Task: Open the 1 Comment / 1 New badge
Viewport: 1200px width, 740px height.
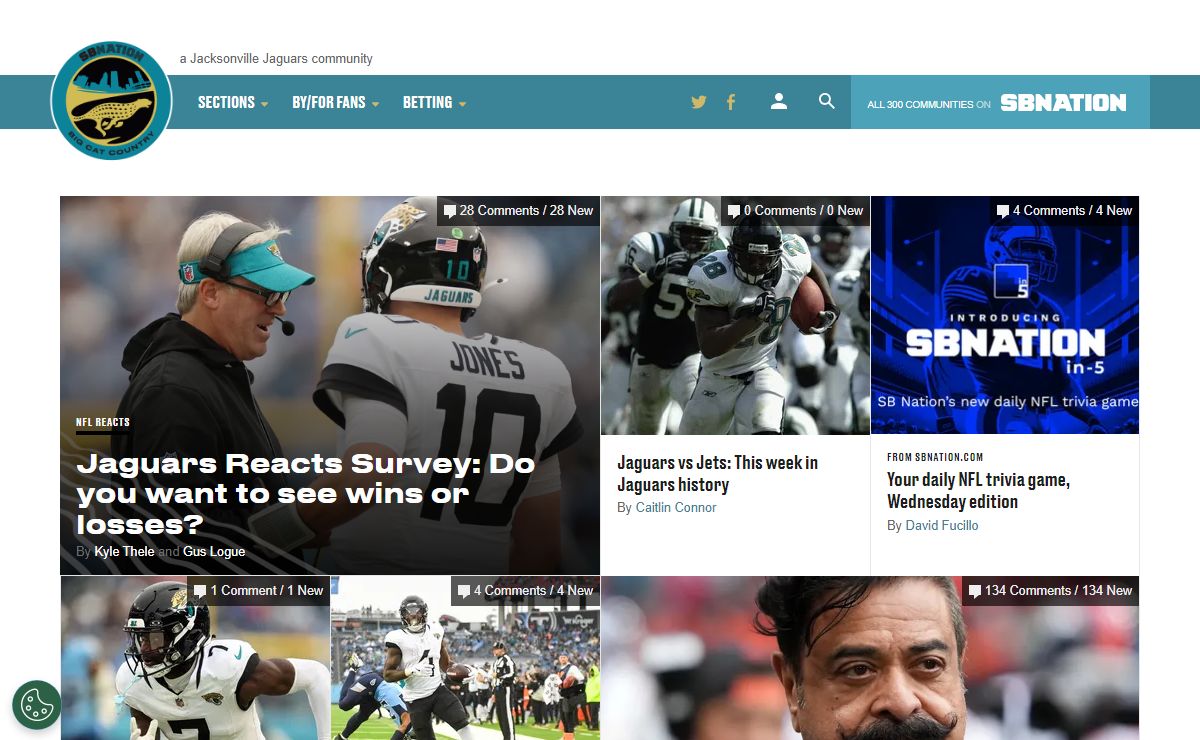Action: 259,591
